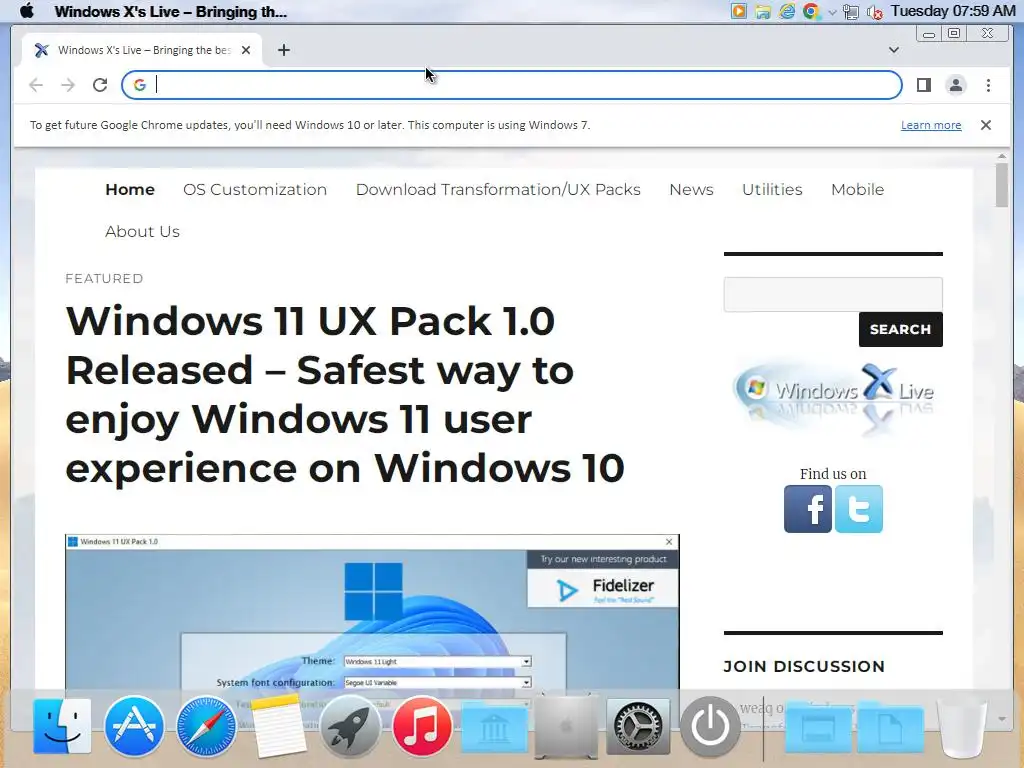Open the Utilities menu item

coord(772,189)
